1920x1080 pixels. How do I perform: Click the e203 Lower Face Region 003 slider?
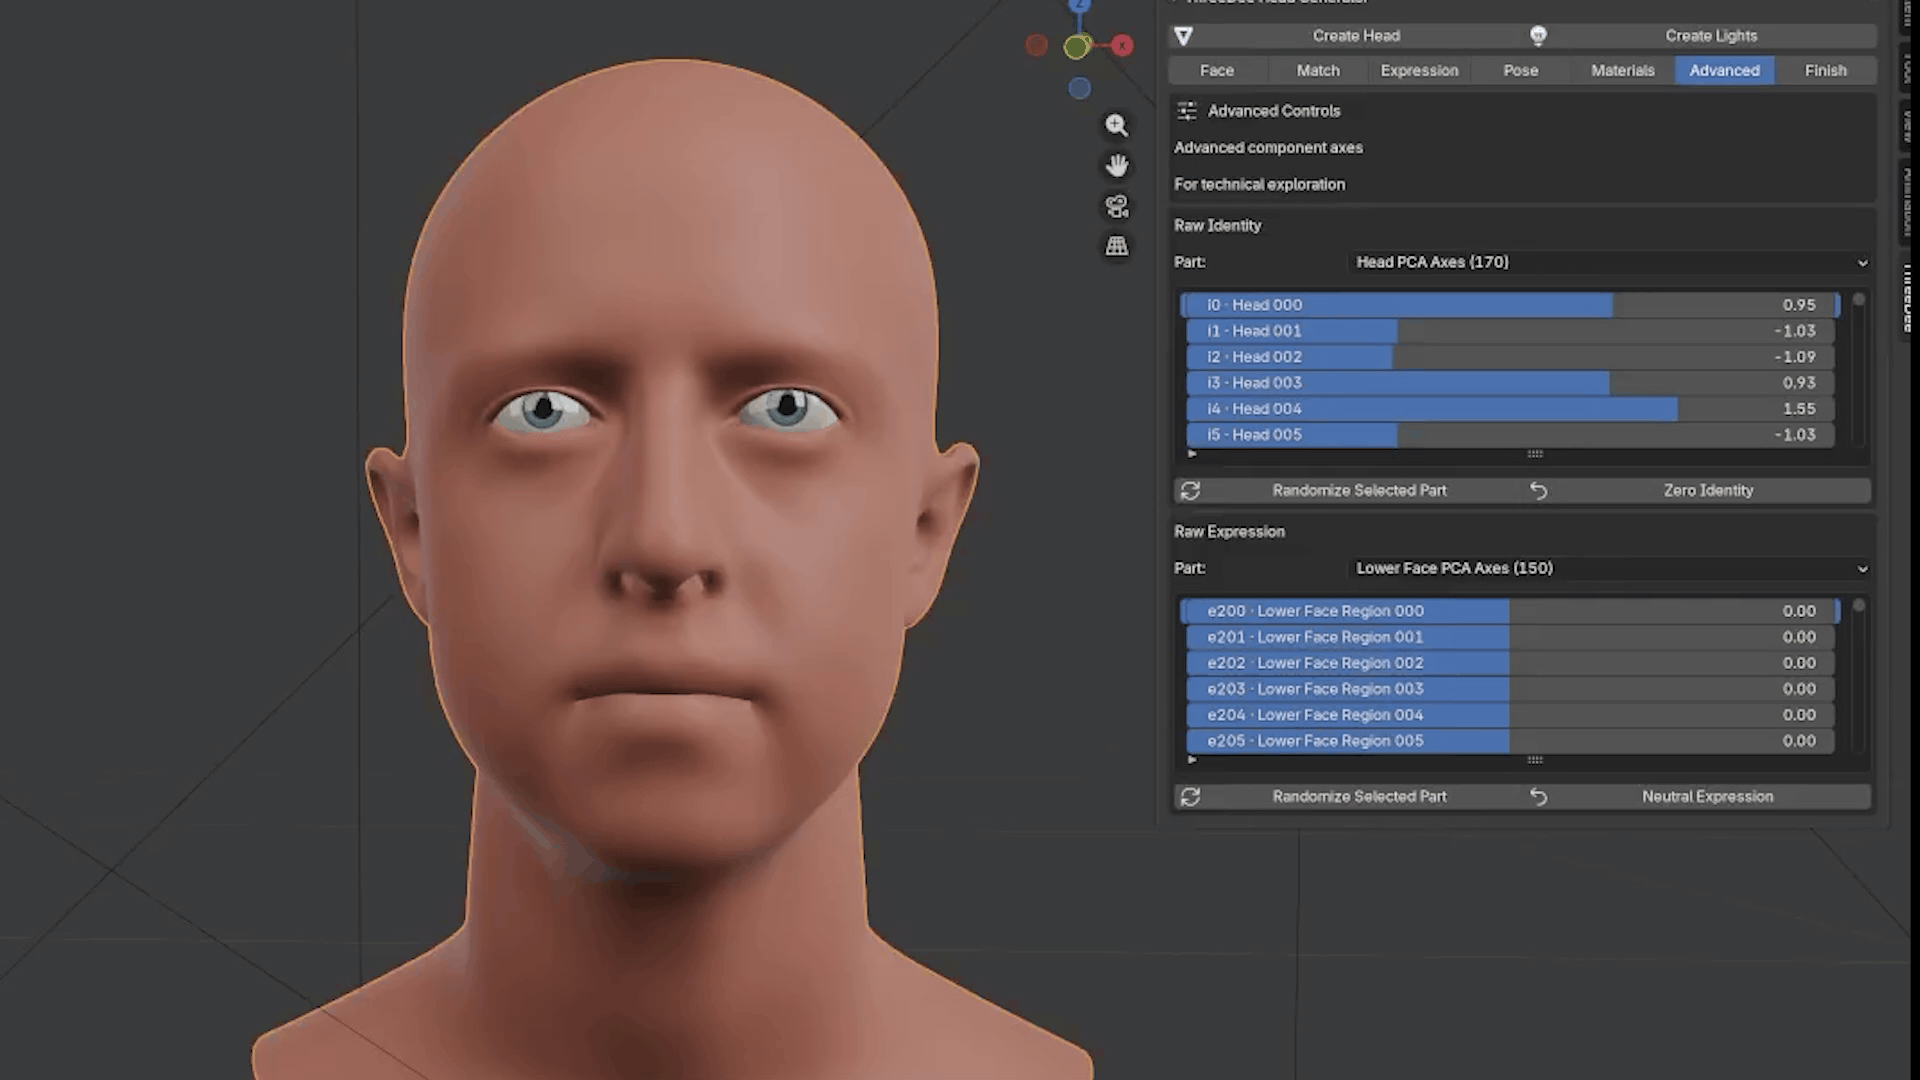(1510, 689)
